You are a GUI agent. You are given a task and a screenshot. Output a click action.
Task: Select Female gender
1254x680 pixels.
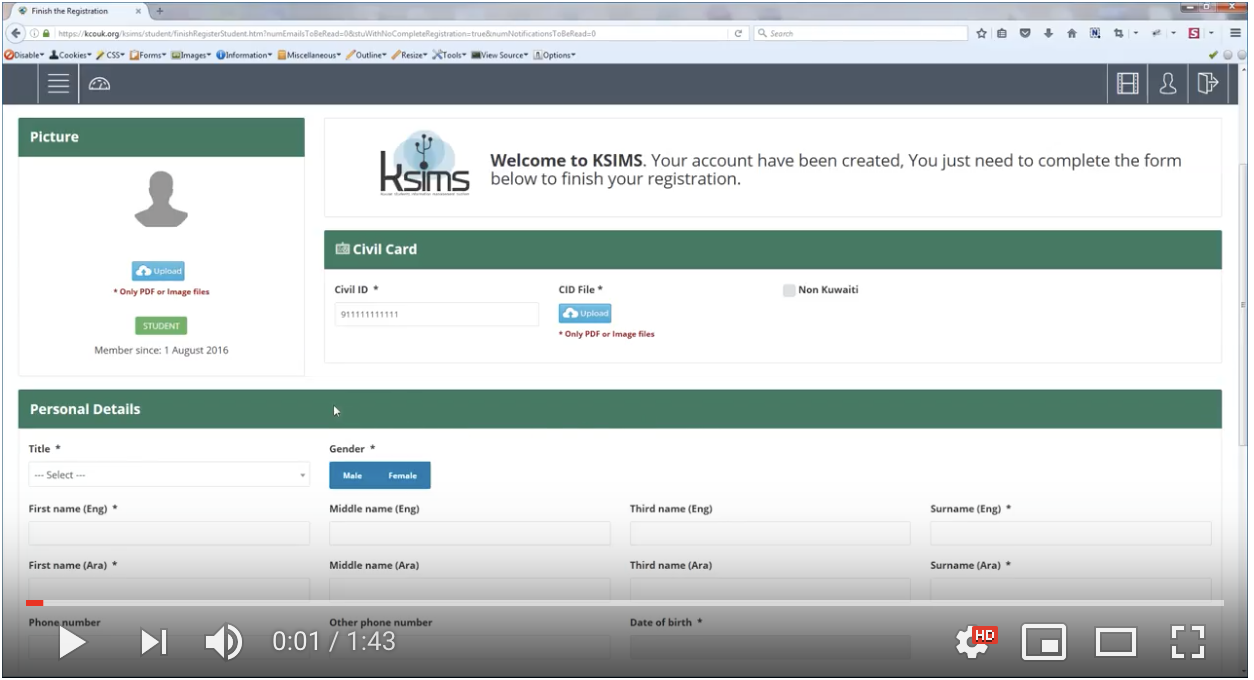(403, 475)
